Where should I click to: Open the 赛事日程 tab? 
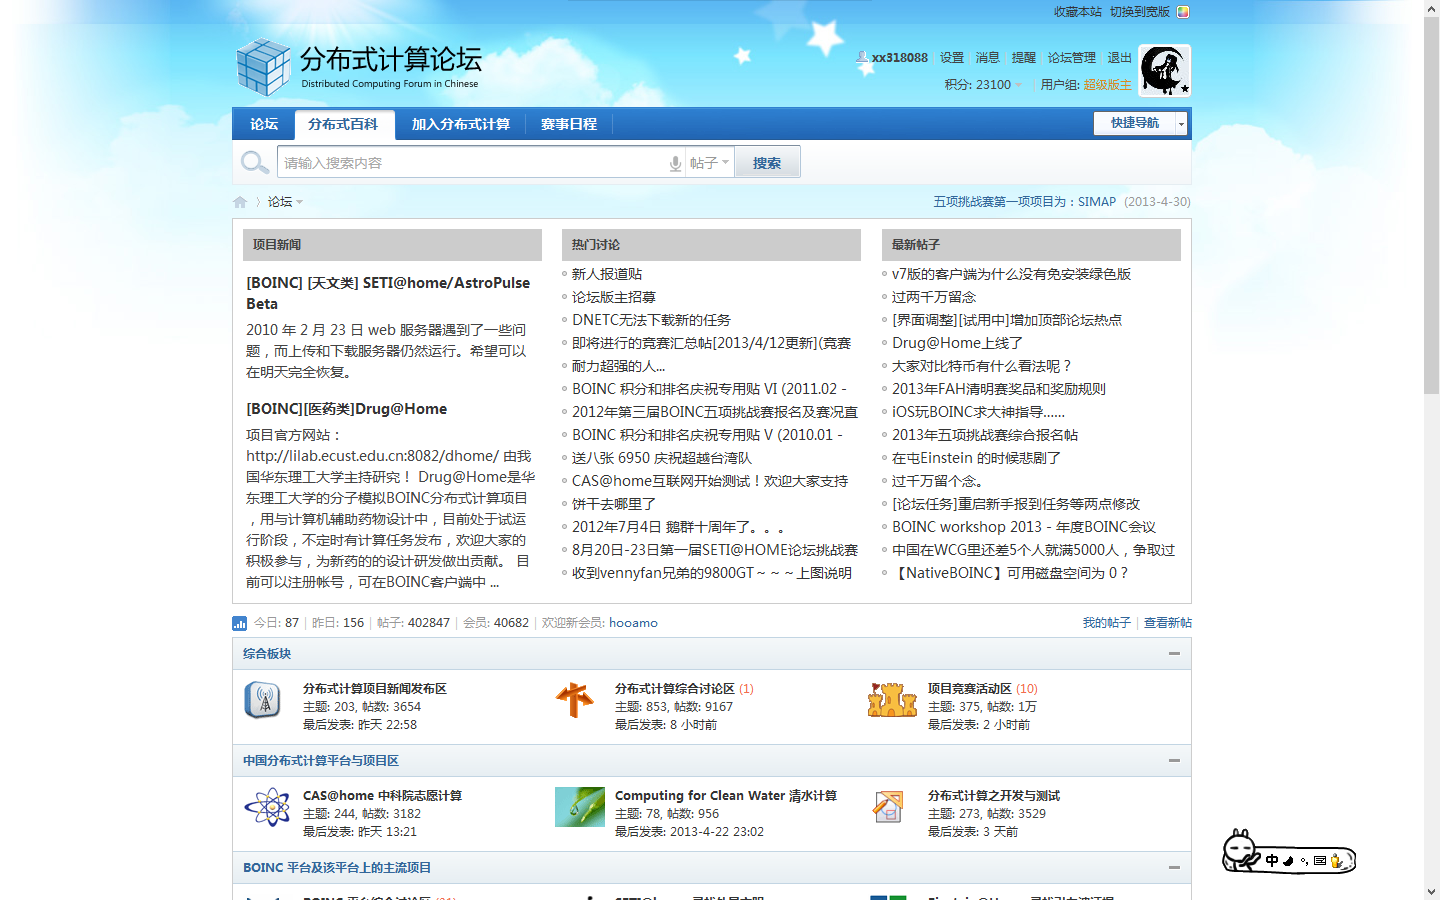[569, 124]
